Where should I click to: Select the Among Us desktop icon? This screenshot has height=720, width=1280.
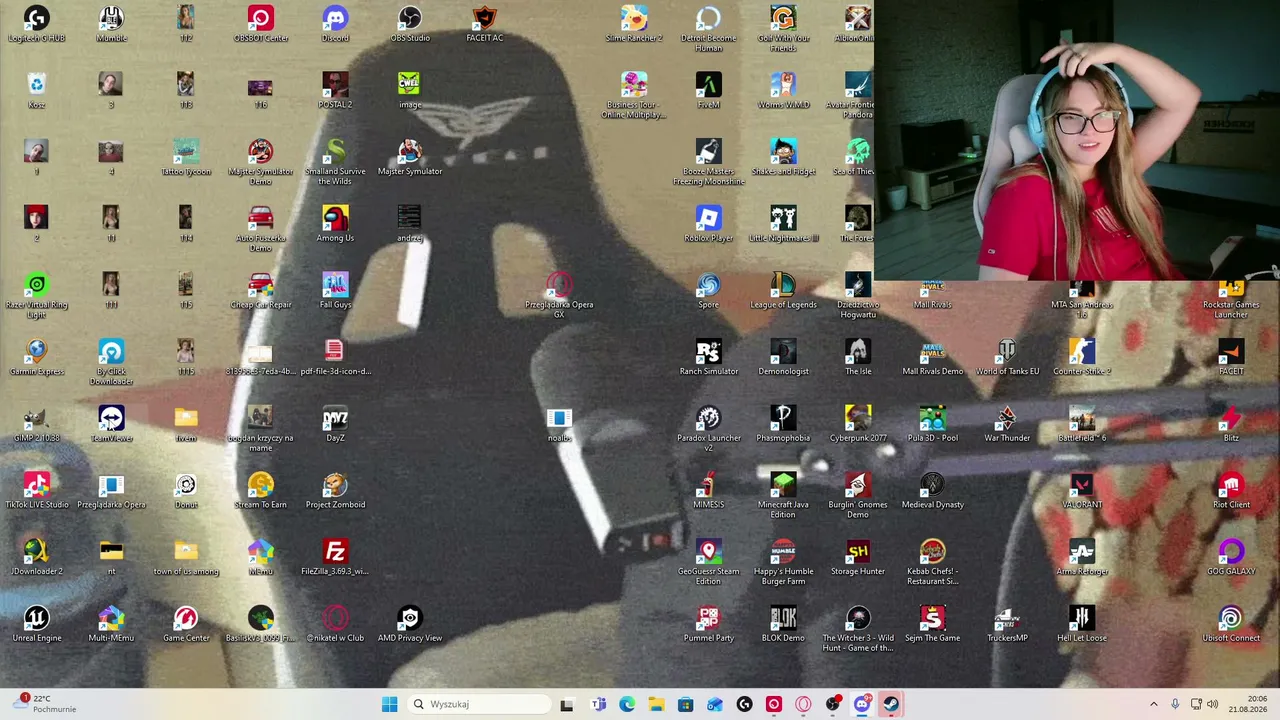point(335,225)
